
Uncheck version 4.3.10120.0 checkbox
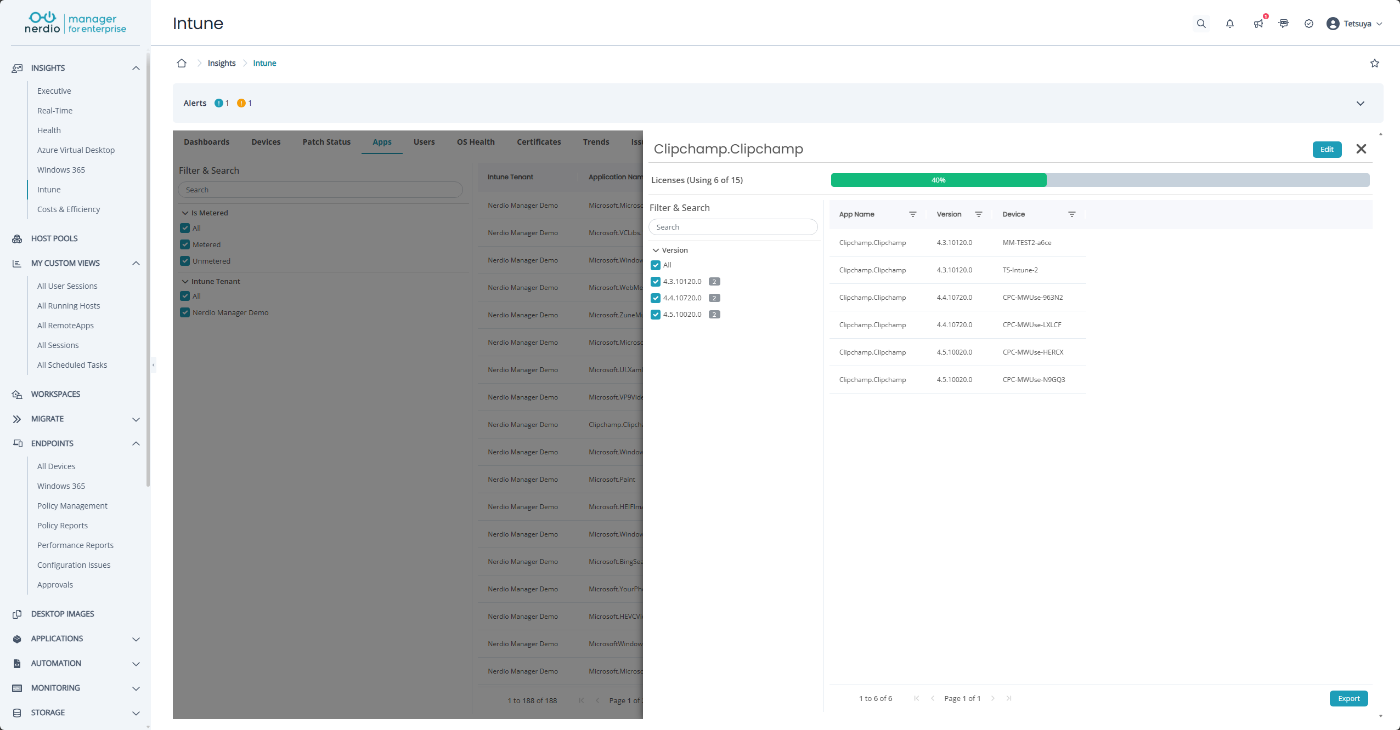(x=656, y=281)
